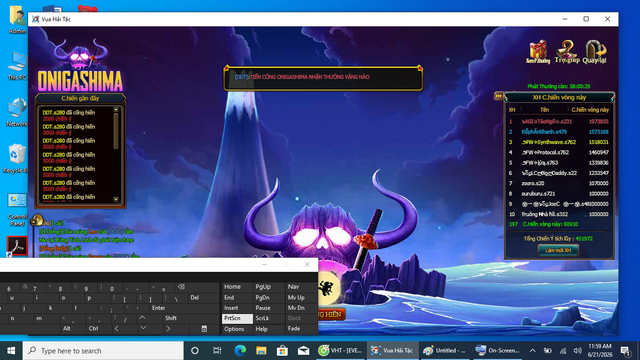The image size is (640, 360).
Task: Switch to the Untitled taskbar window
Action: pyautogui.click(x=444, y=351)
